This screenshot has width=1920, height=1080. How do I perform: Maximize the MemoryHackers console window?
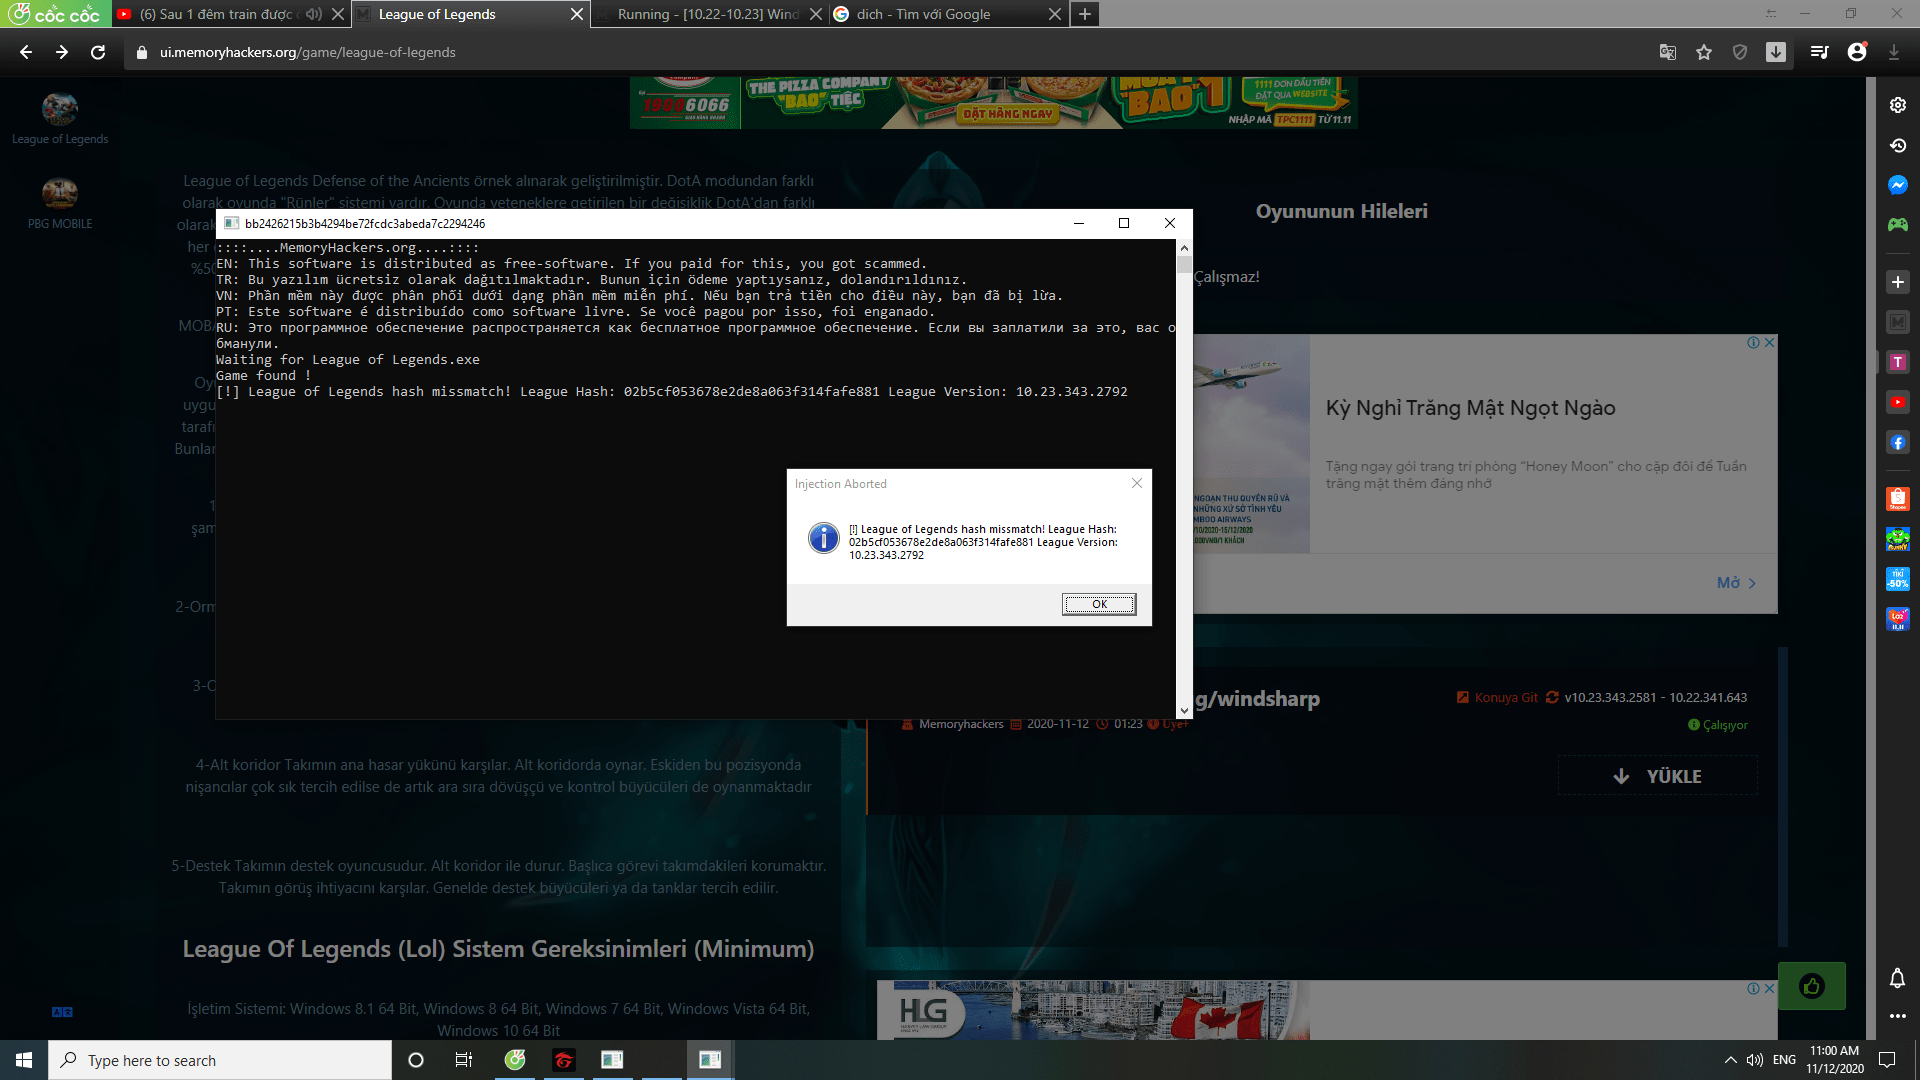click(x=1124, y=223)
